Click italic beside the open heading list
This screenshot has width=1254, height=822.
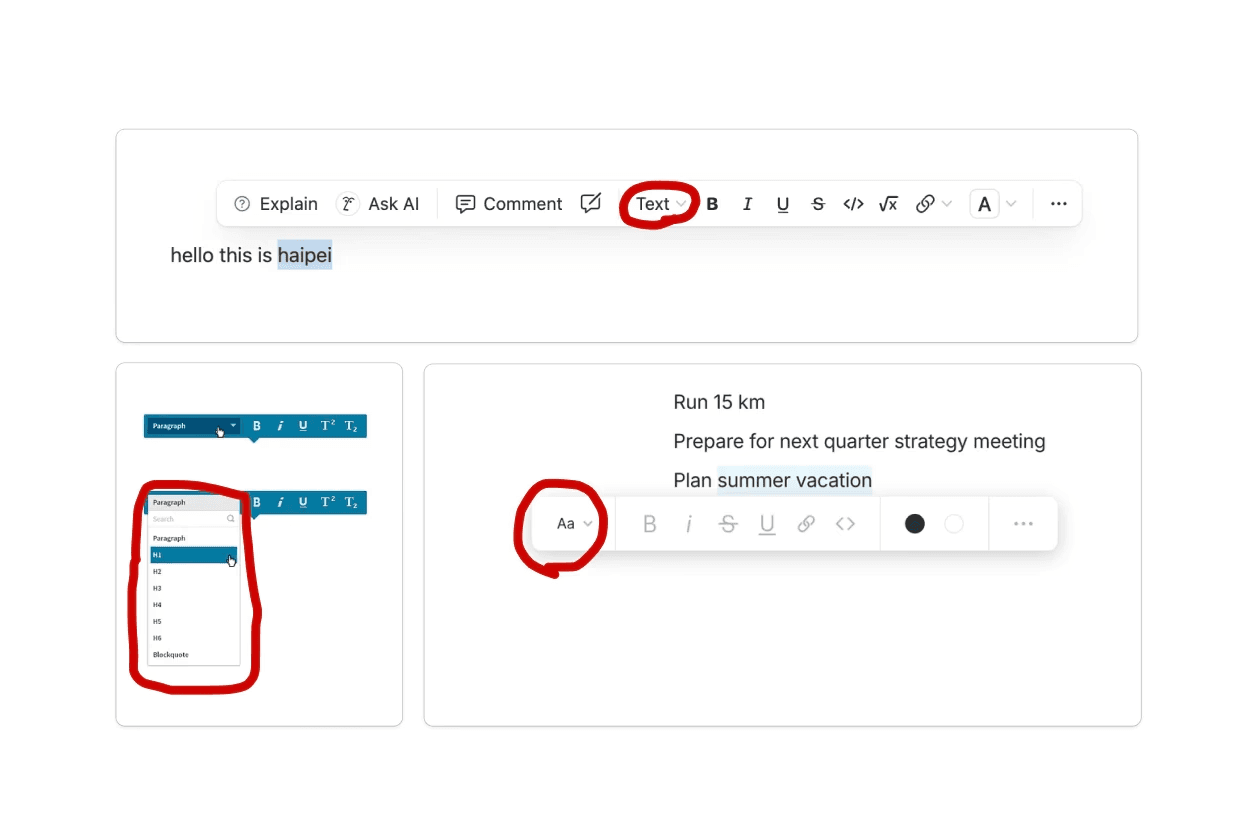pos(280,502)
